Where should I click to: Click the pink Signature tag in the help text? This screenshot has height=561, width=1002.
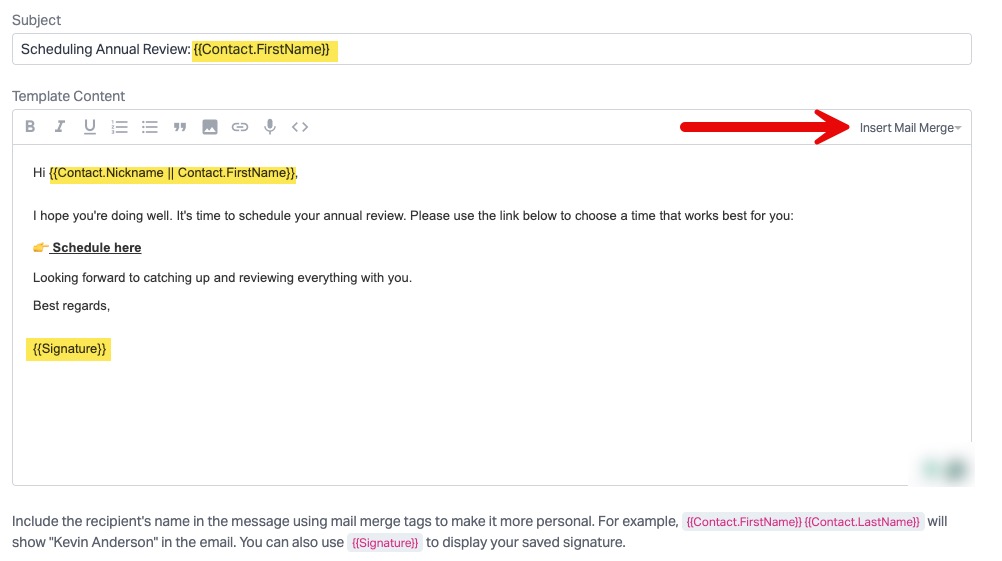385,543
